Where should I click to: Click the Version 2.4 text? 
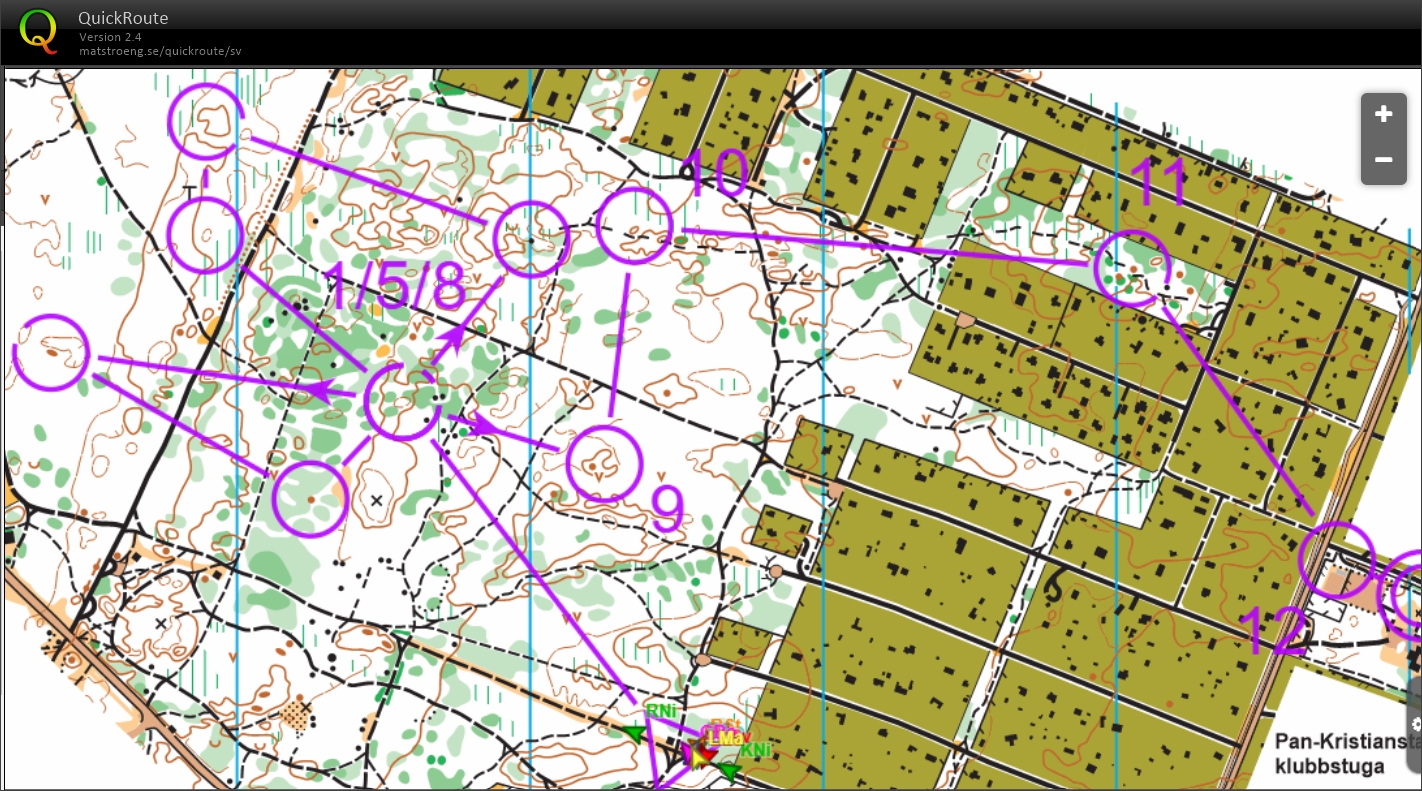(x=110, y=37)
